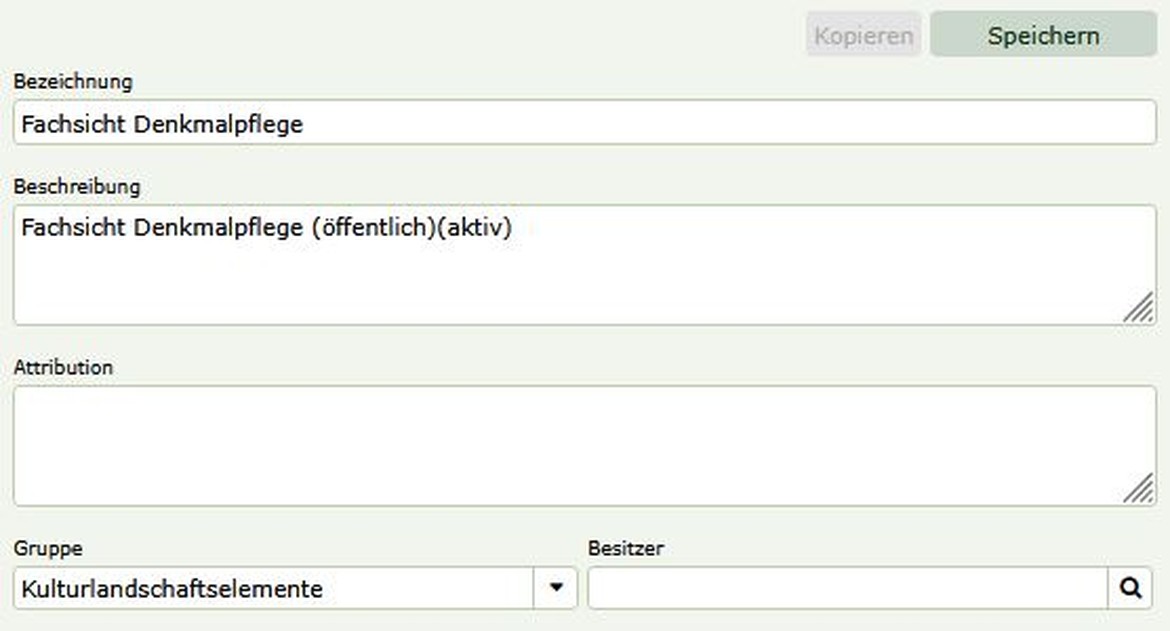1170x631 pixels.
Task: Click the Bezeichnung field label
Action: (x=72, y=82)
